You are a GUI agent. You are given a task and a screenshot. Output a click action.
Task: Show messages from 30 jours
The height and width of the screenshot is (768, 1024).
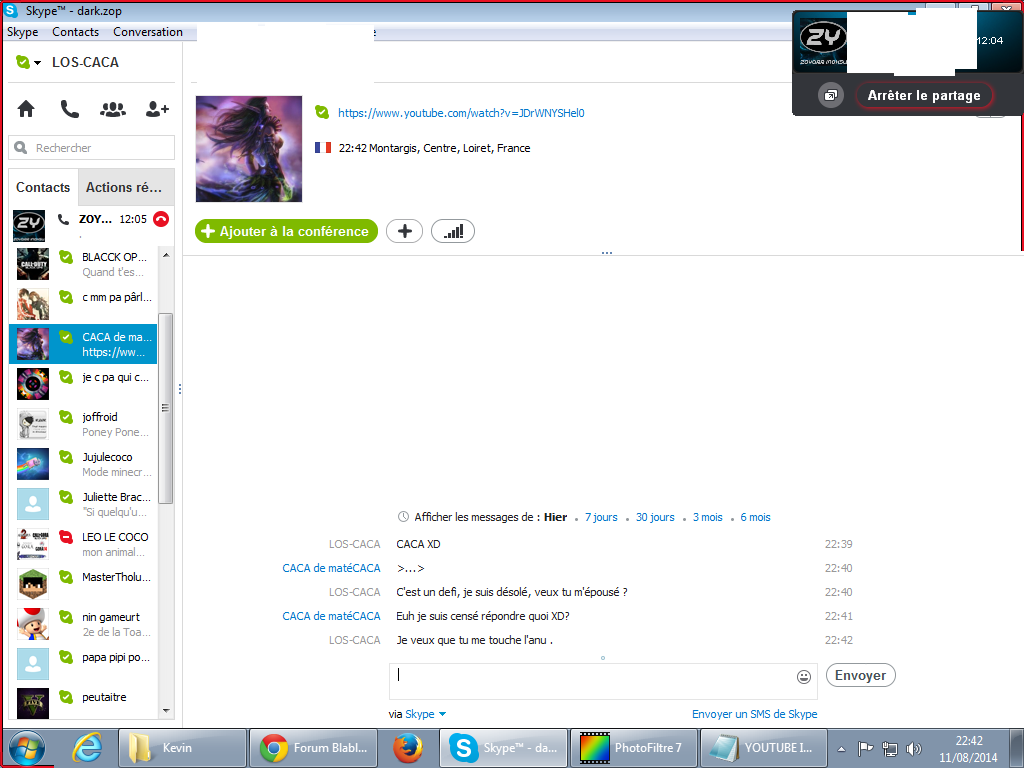[x=655, y=517]
